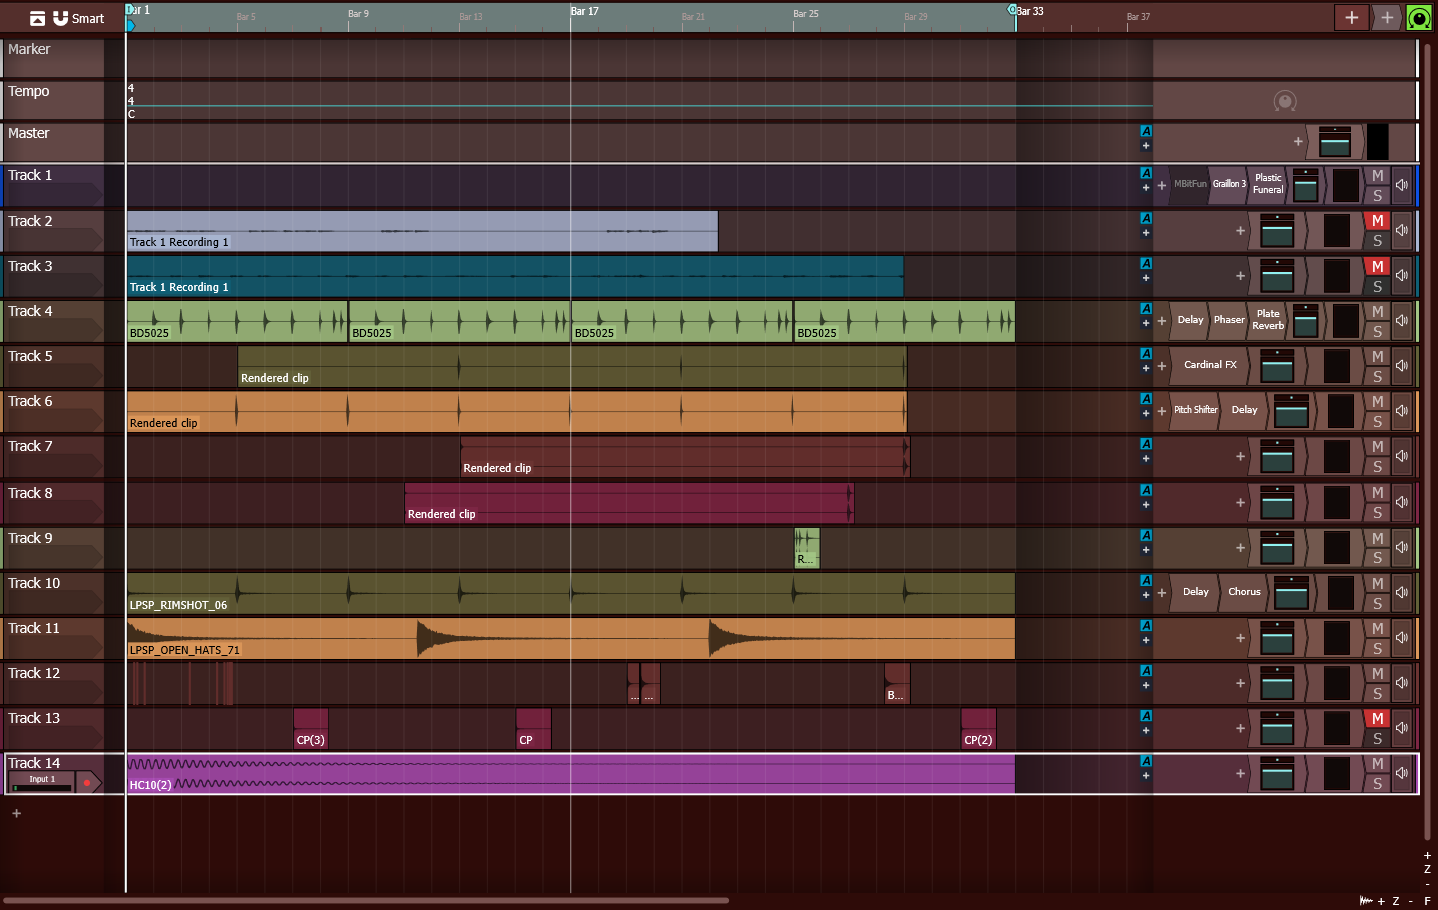
Task: Open the Graillon 3 plugin on Track 1
Action: pos(1229,184)
